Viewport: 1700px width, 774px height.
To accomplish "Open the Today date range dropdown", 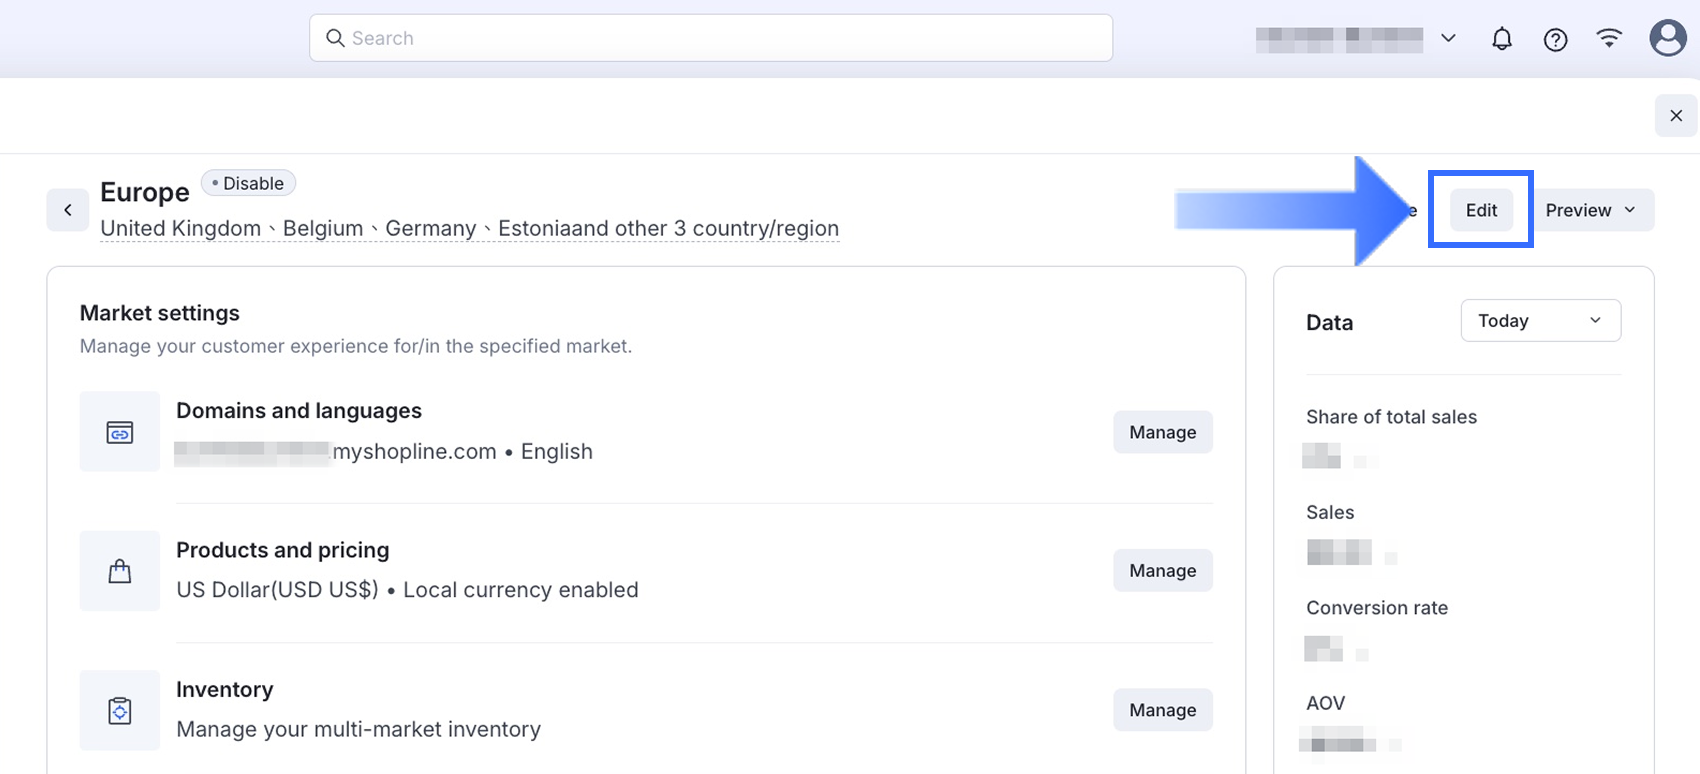I will click(1540, 321).
